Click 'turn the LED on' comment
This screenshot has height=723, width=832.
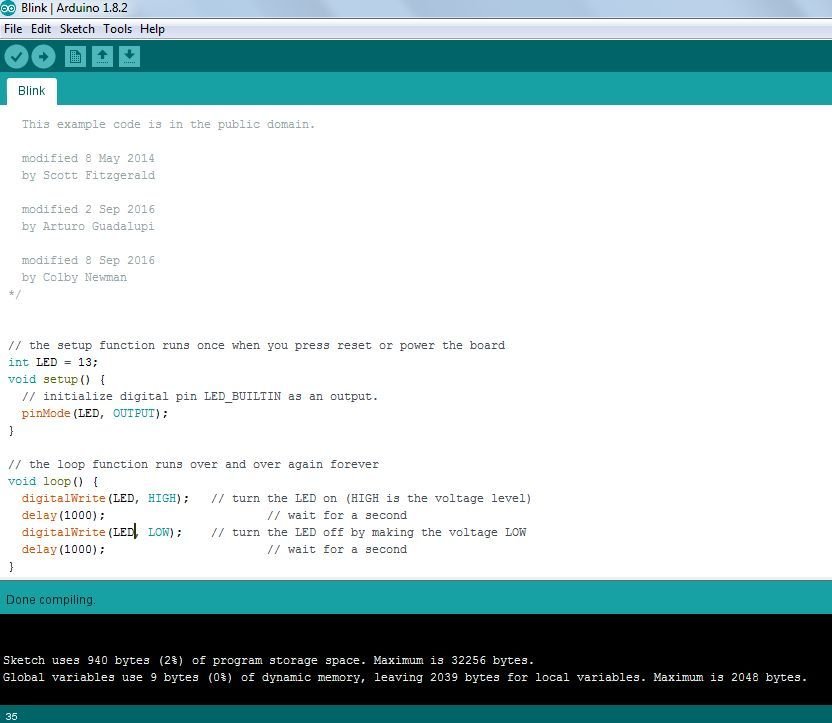371,498
